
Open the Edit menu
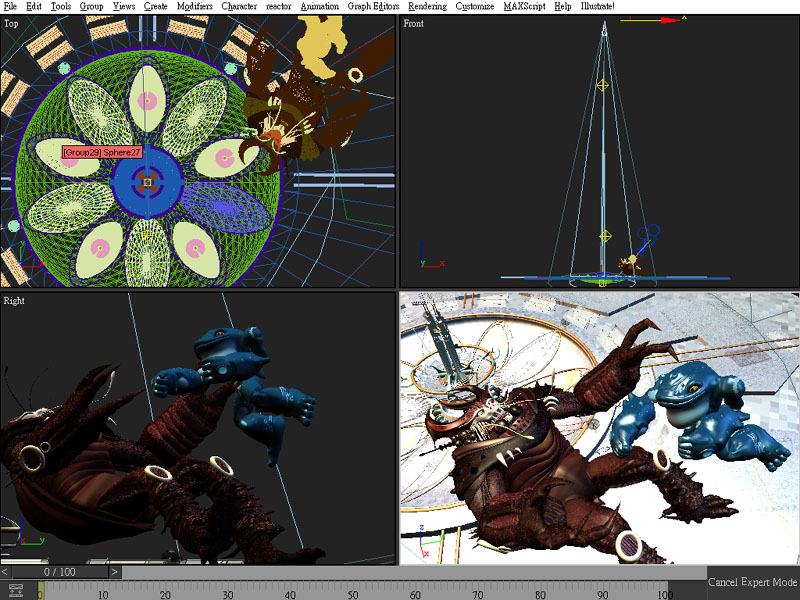click(34, 6)
